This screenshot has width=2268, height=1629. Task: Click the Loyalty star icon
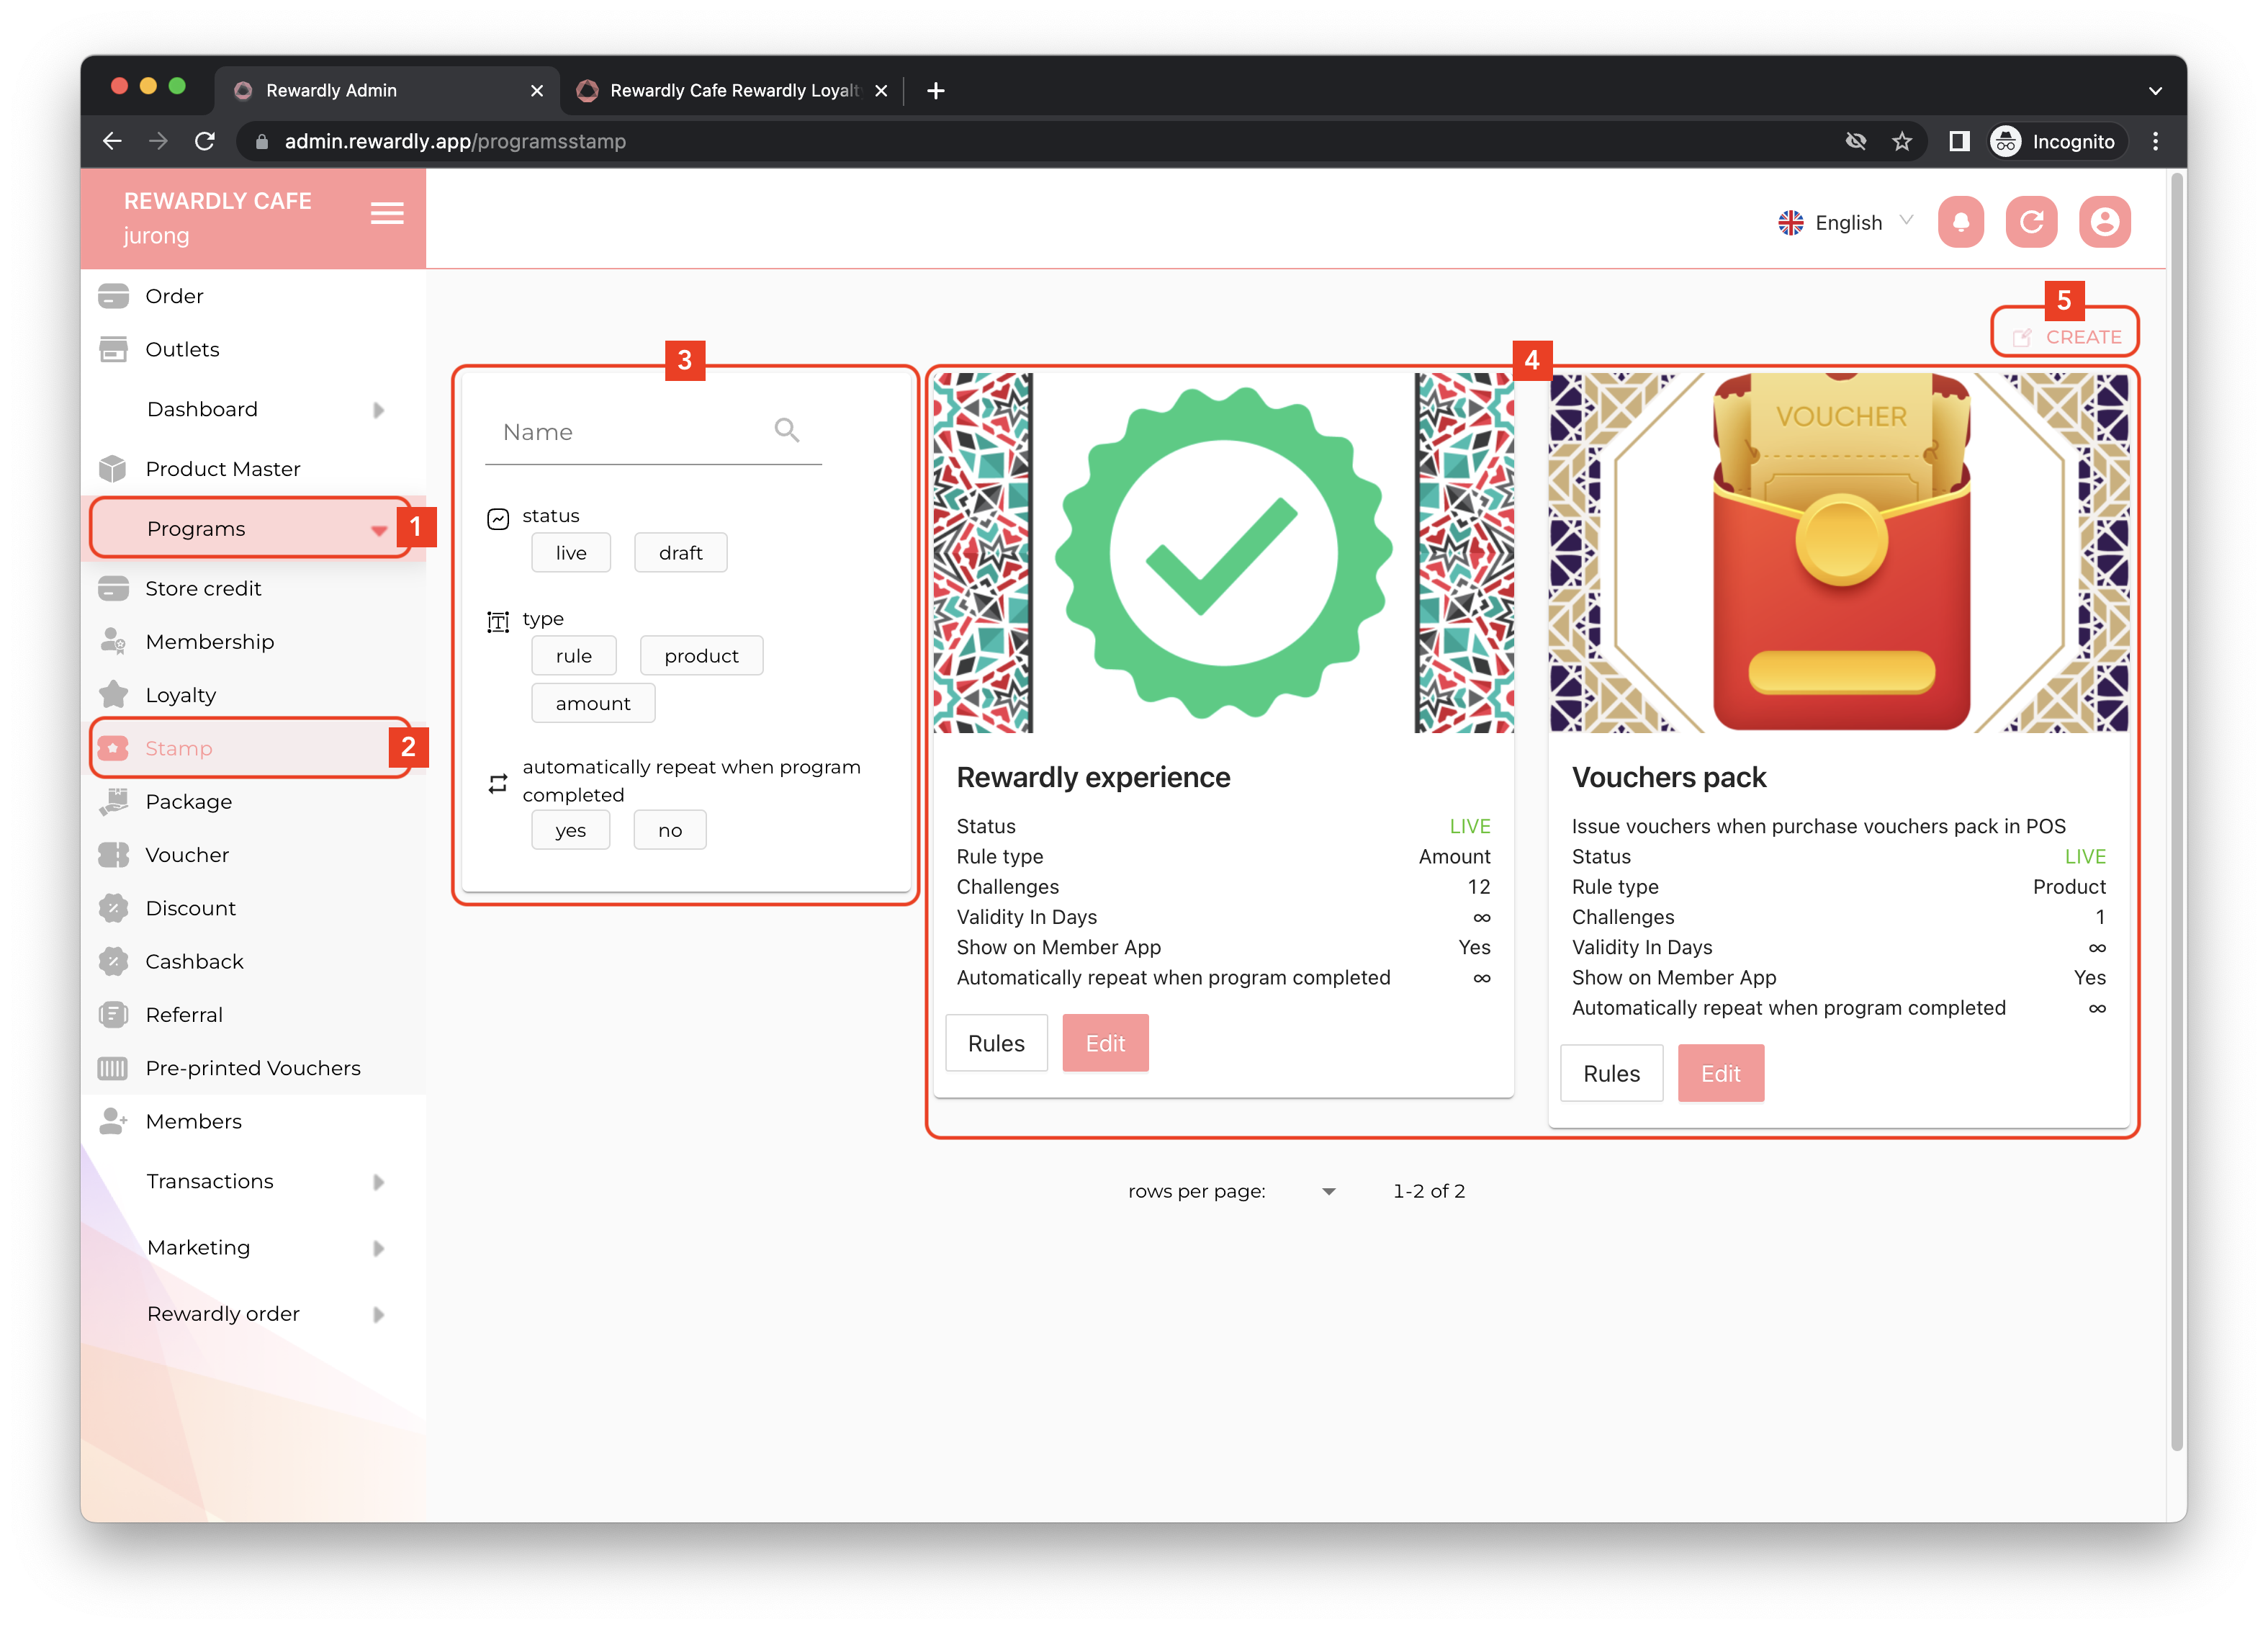(x=113, y=694)
